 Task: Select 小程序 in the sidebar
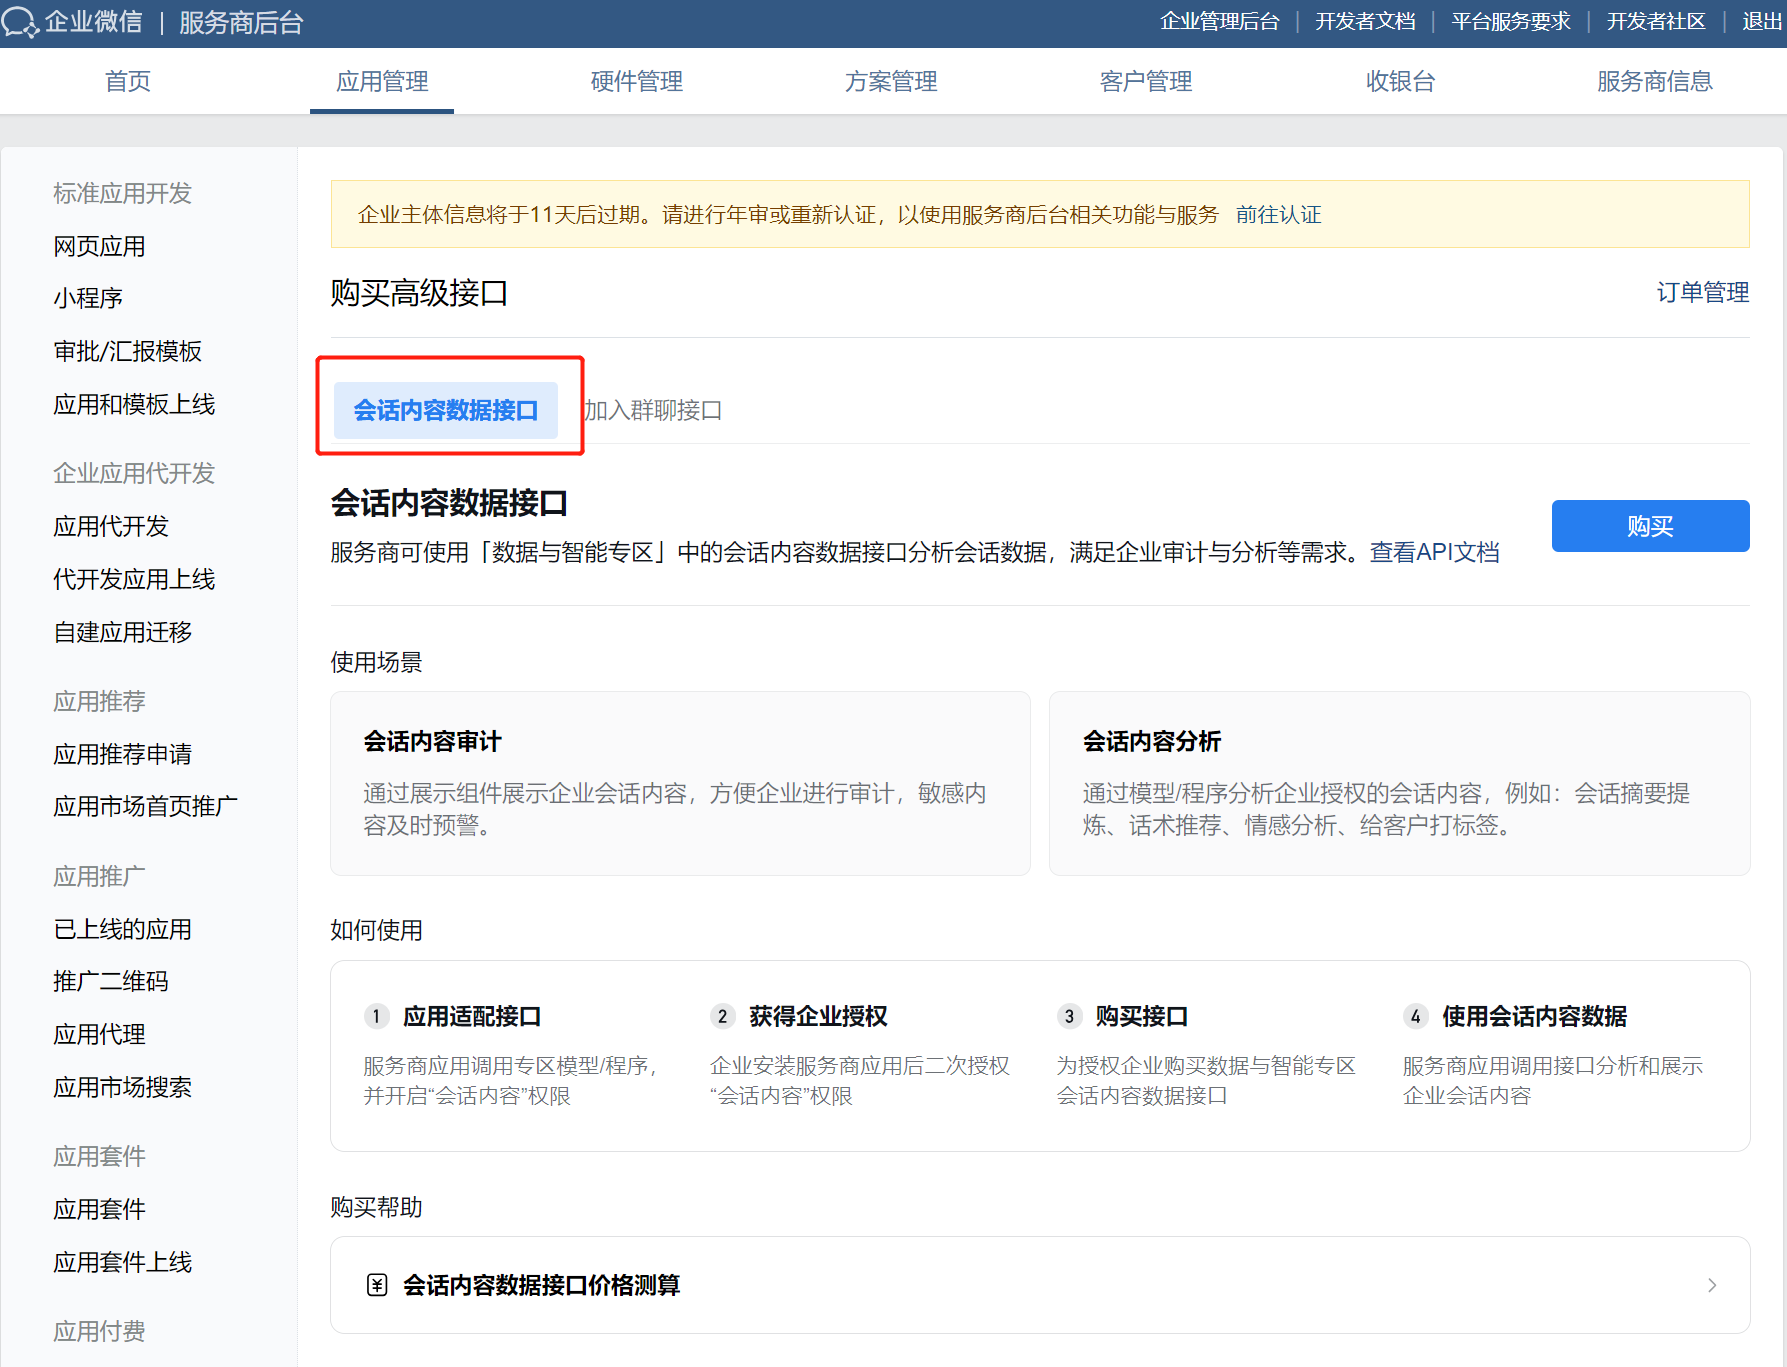coord(88,298)
